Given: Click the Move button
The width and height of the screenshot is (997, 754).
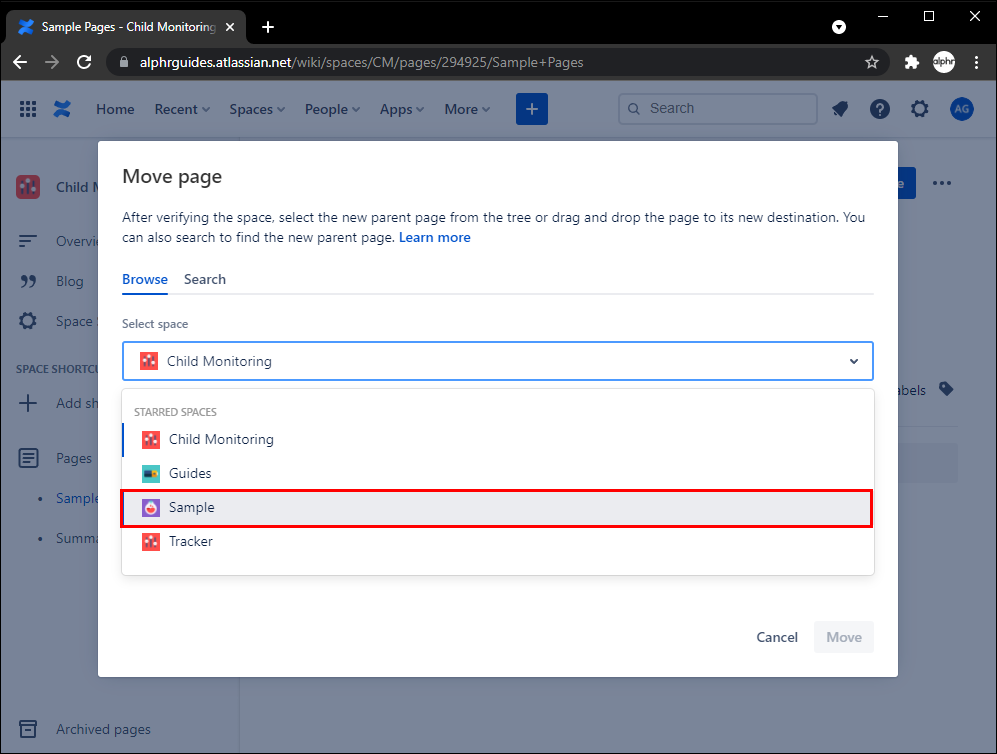Looking at the screenshot, I should coord(844,637).
